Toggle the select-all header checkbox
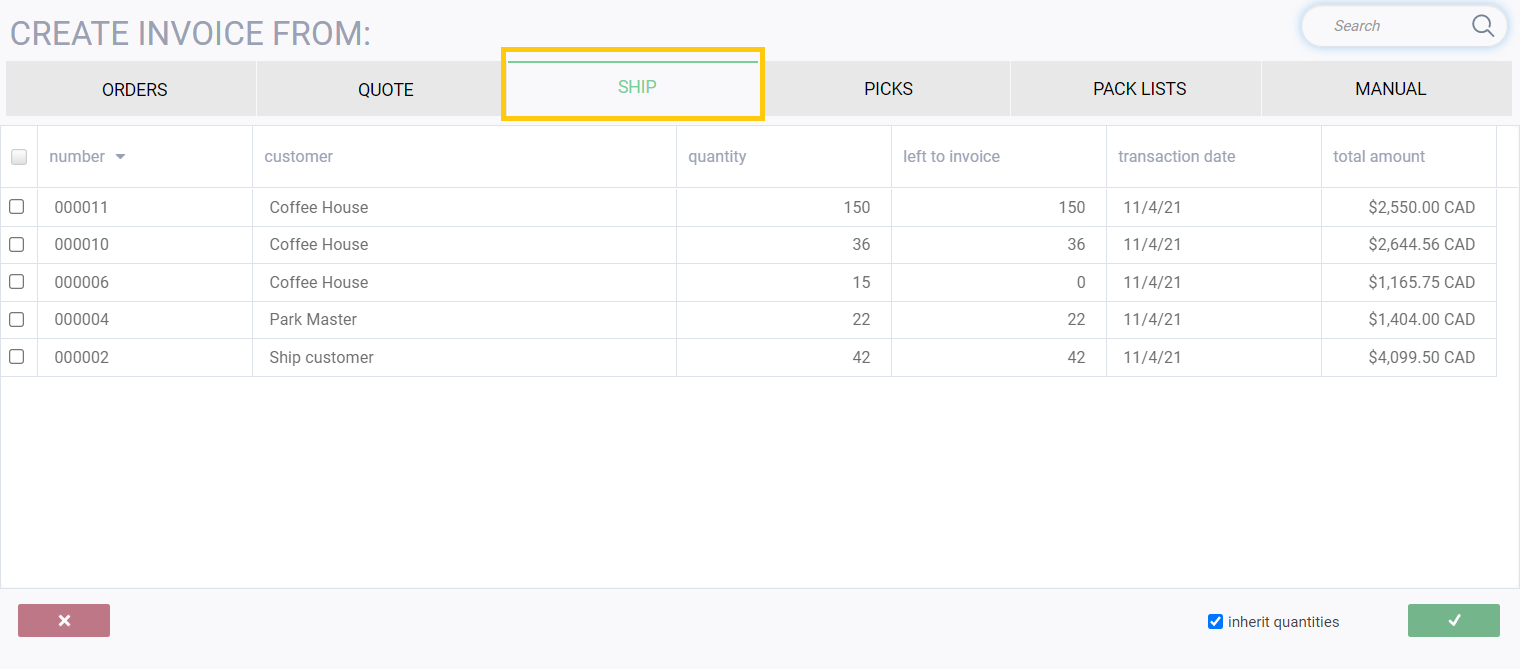Image resolution: width=1520 pixels, height=669 pixels. point(19,157)
